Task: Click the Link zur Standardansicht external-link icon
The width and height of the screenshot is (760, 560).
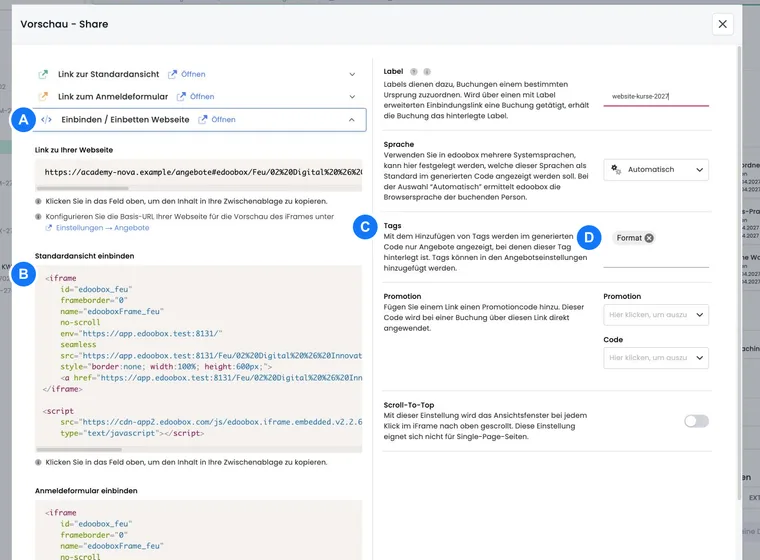Action: [x=43, y=74]
